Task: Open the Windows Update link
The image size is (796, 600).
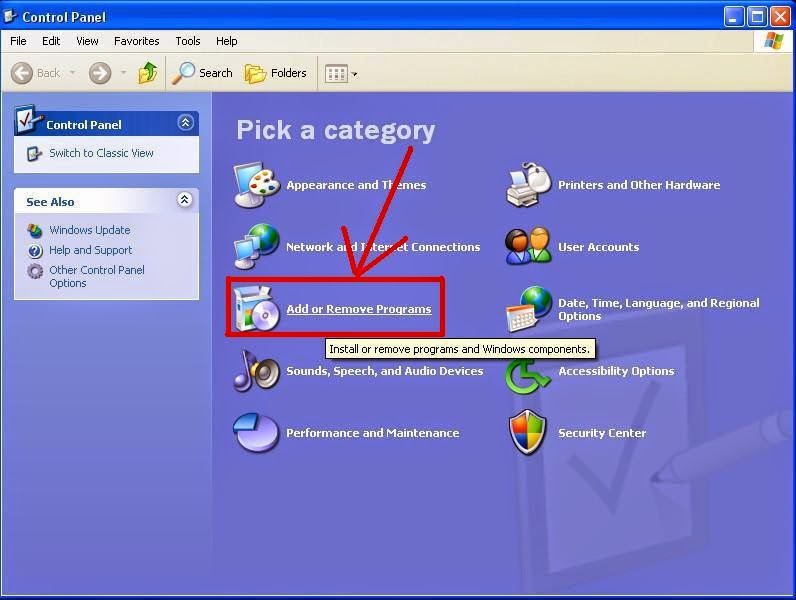Action: click(89, 230)
